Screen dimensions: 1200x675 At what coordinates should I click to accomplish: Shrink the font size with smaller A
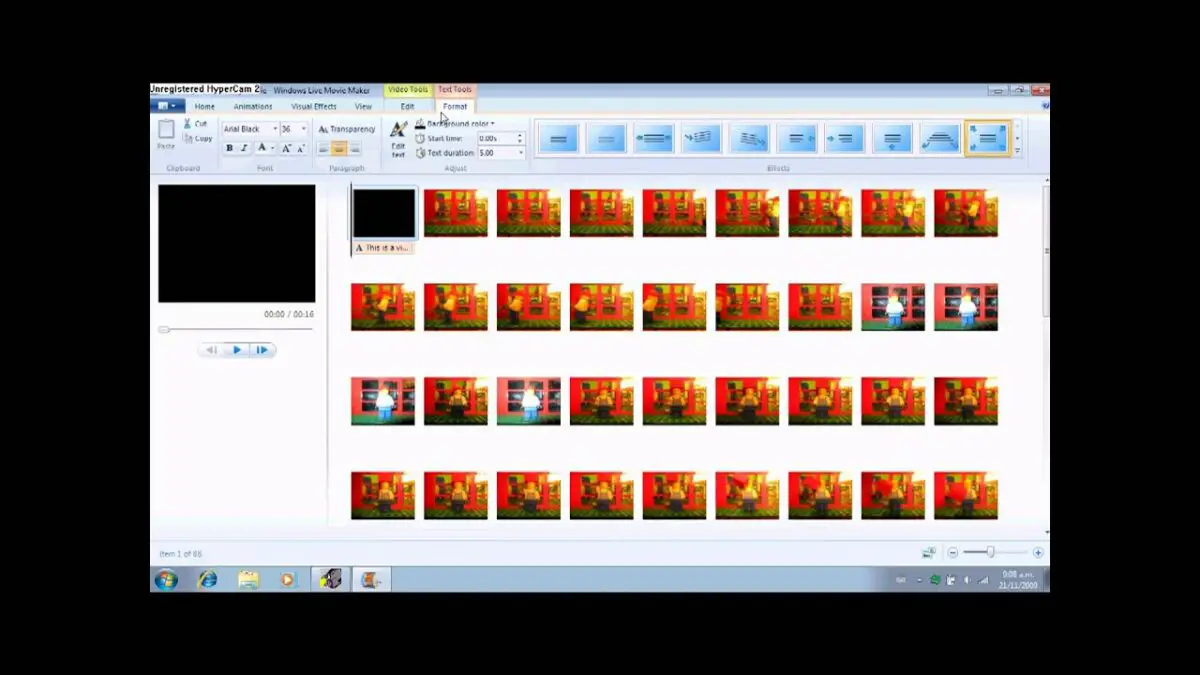(x=301, y=148)
